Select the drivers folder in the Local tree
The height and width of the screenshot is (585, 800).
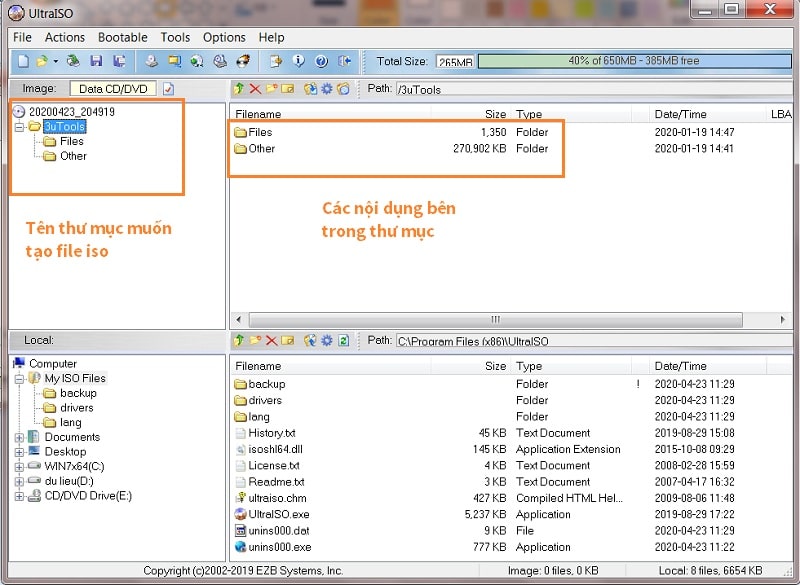pos(77,408)
